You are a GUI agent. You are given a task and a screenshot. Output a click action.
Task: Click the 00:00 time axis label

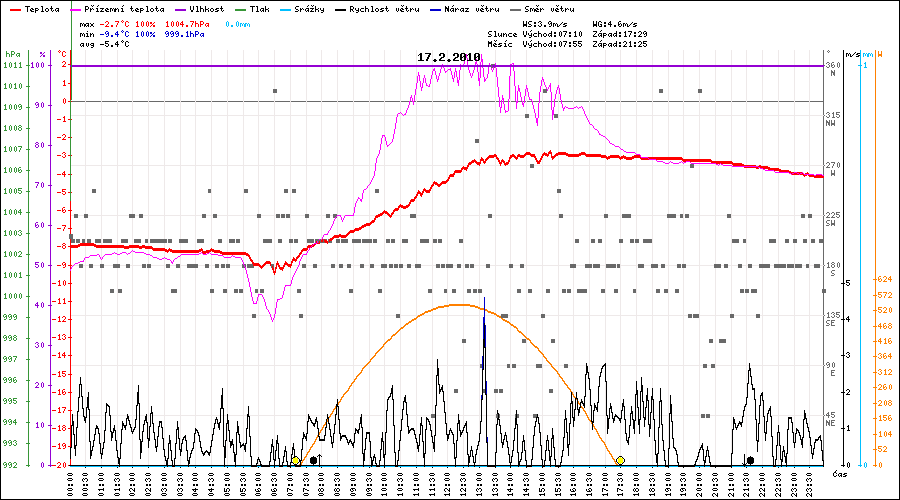(71, 483)
